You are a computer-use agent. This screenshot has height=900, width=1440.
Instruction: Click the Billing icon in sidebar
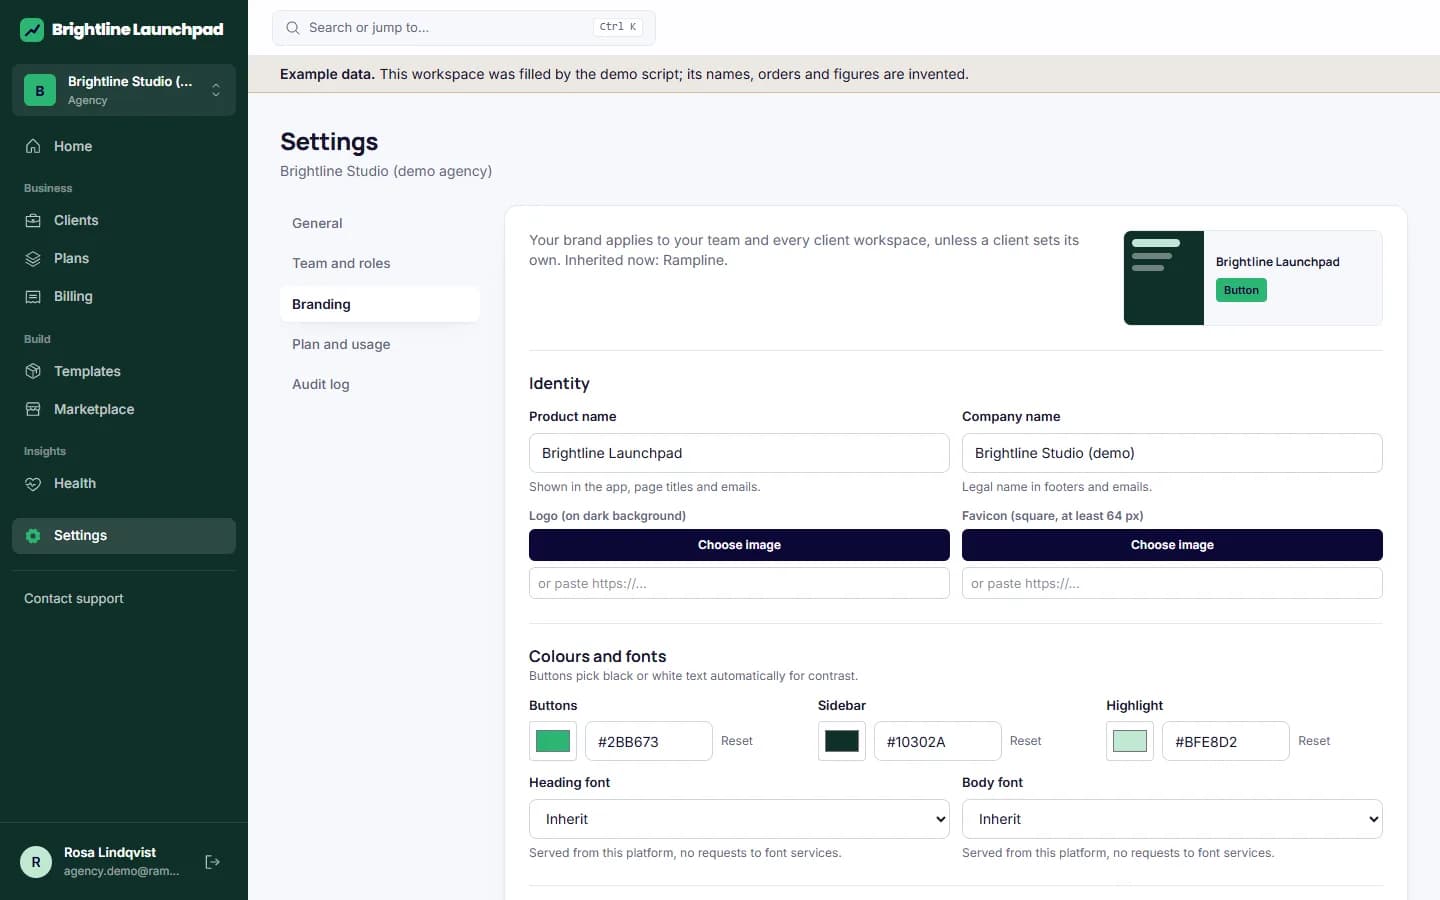[x=33, y=296]
